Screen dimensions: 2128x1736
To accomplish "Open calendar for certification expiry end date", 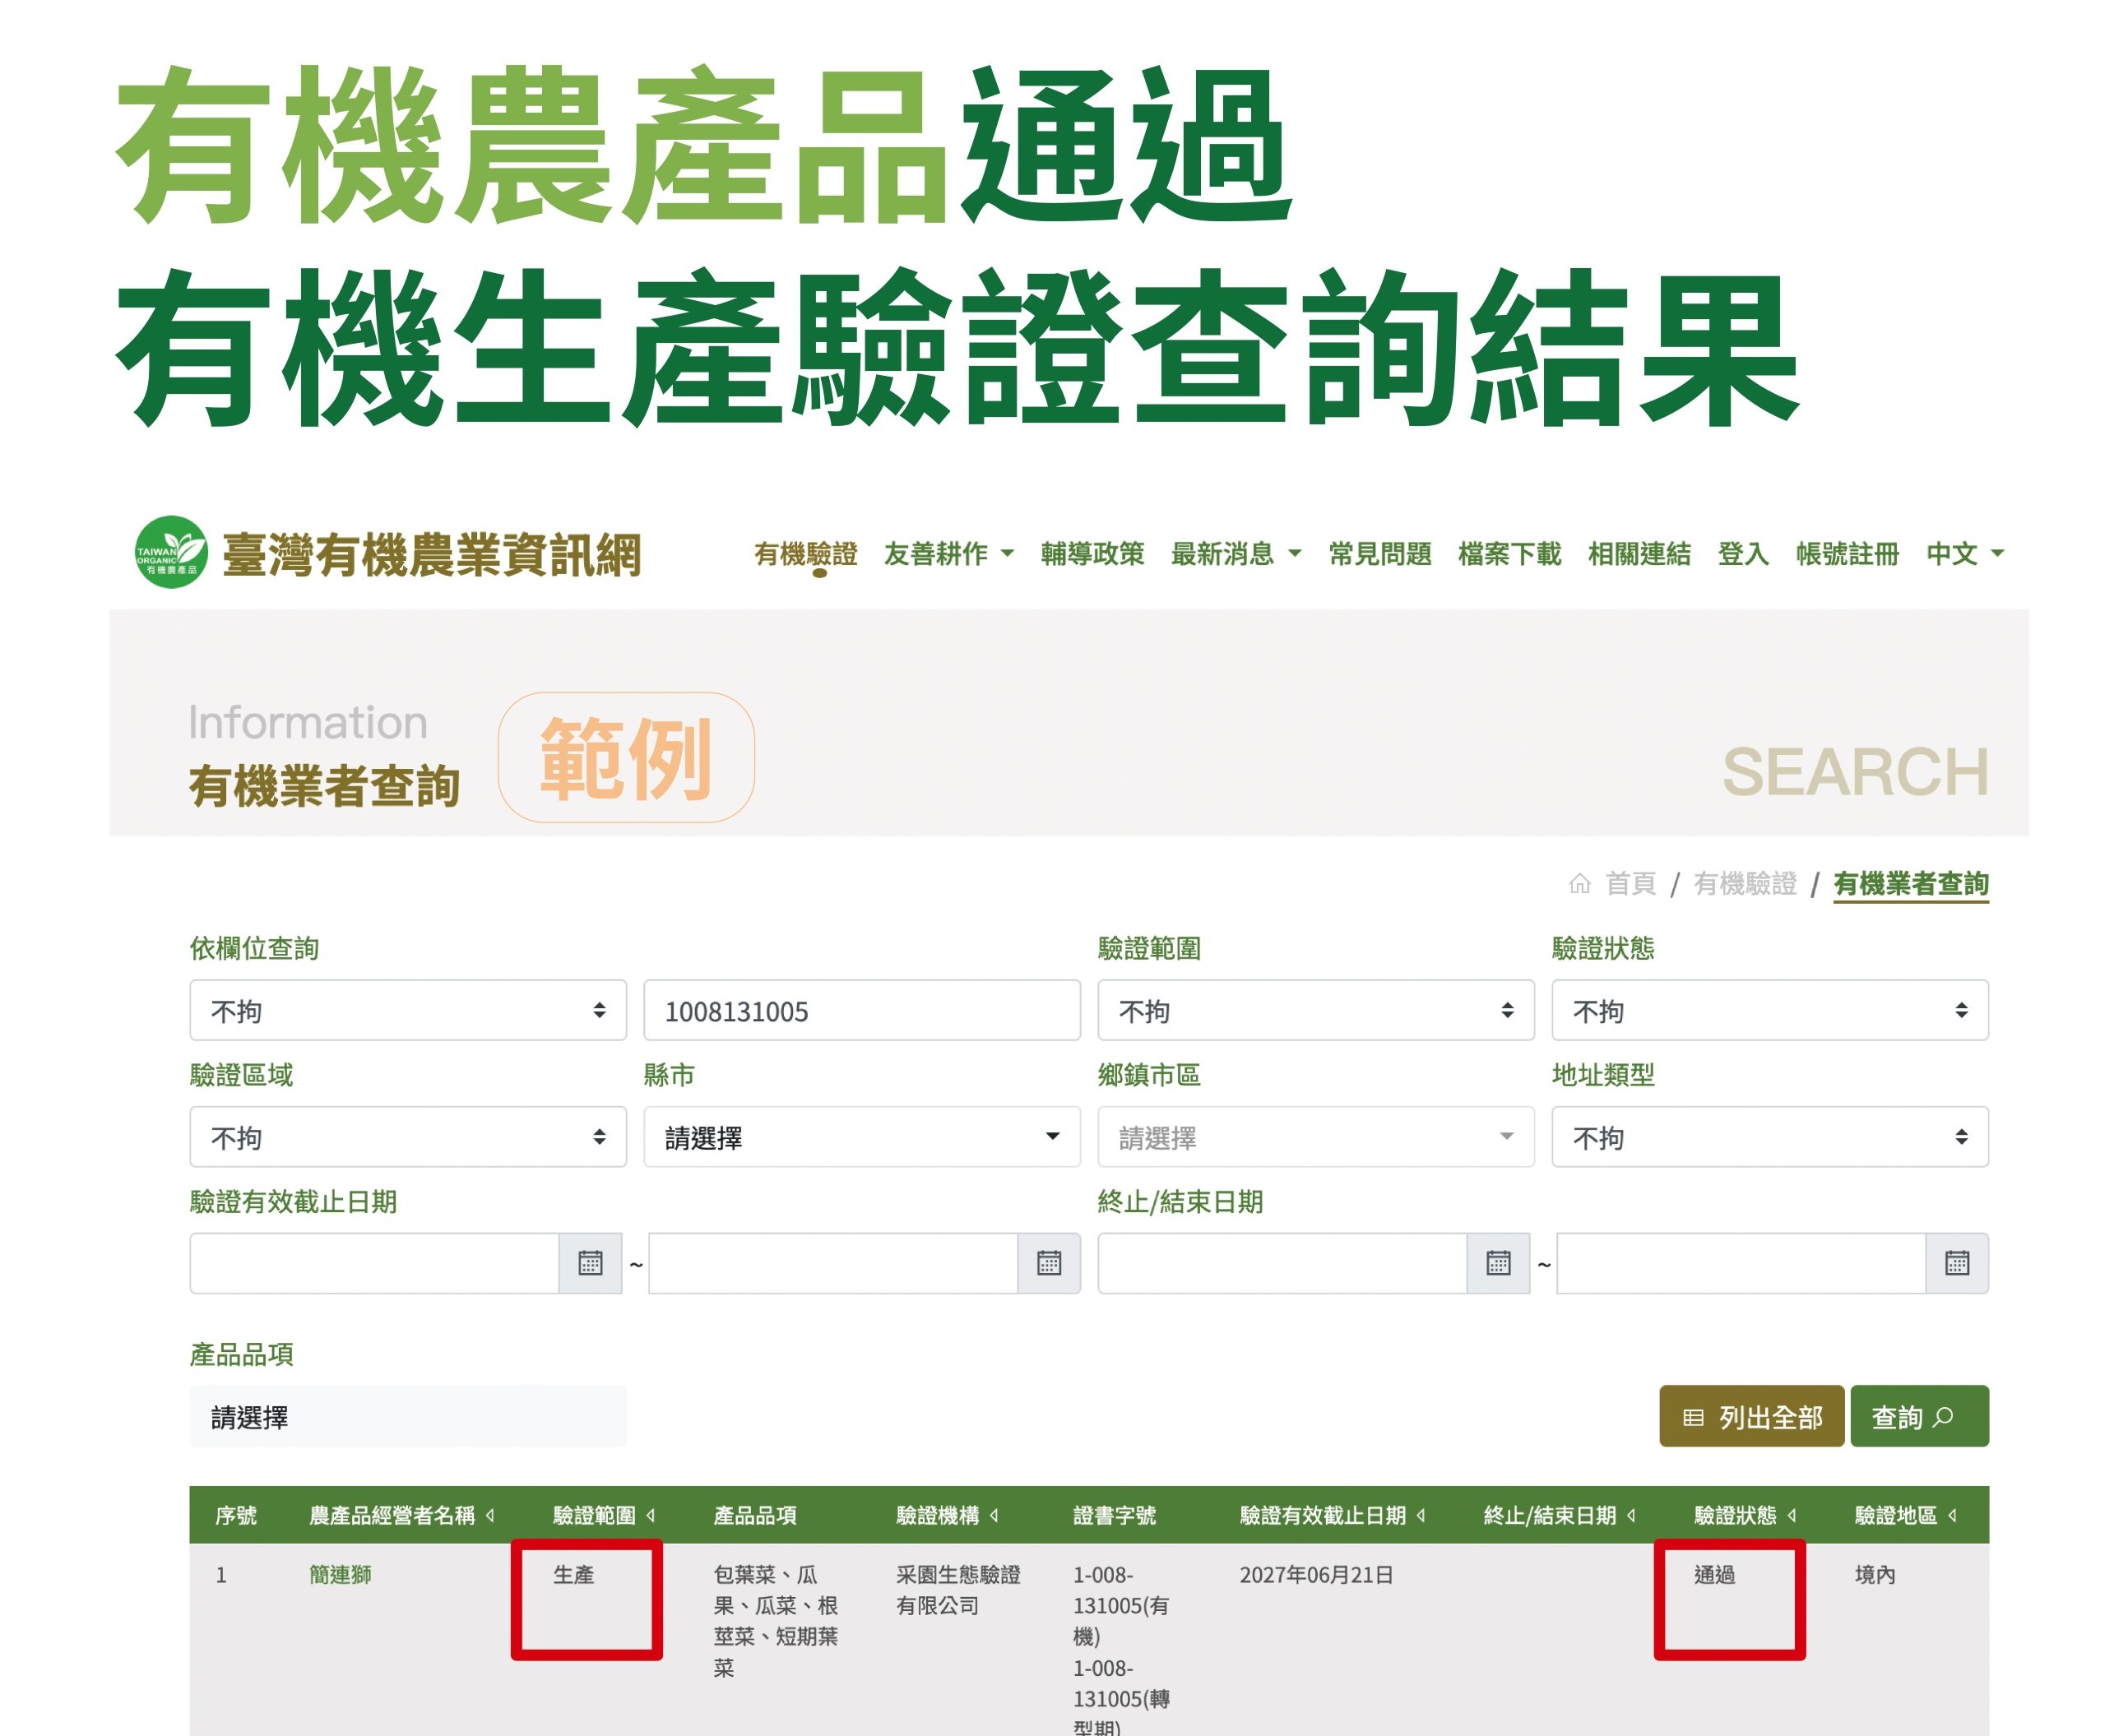I will 1048,1263.
